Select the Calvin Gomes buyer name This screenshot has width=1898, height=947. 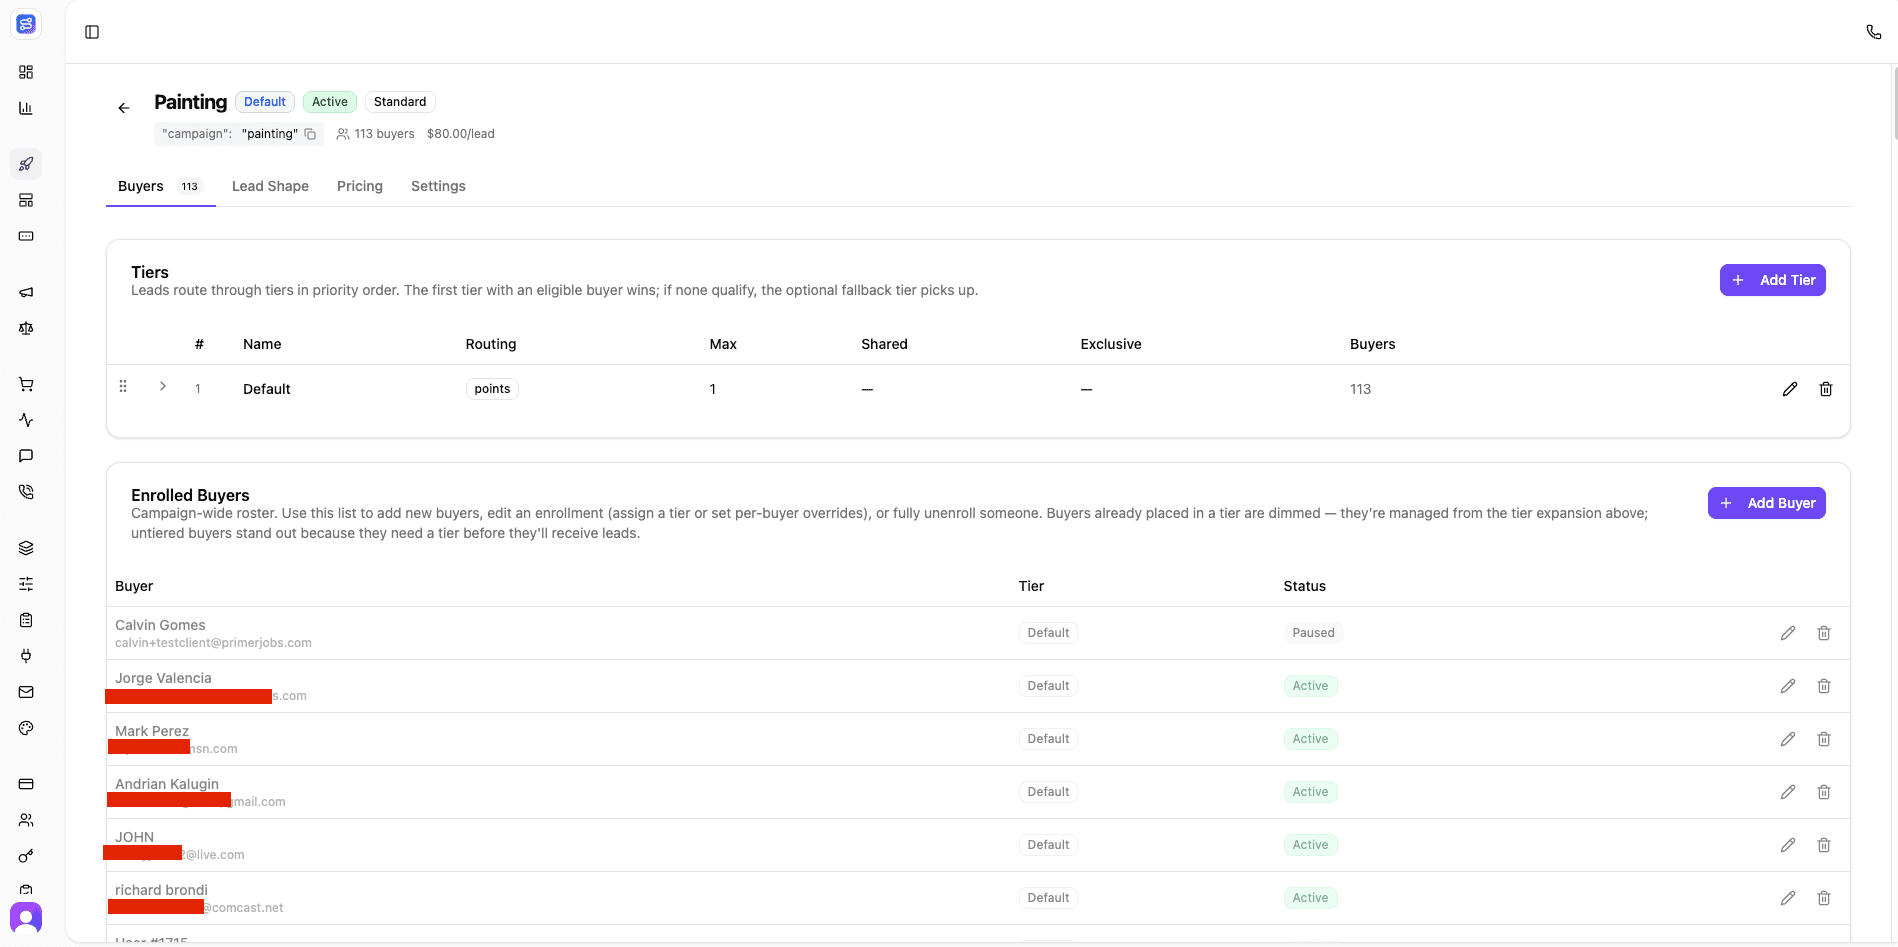160,625
